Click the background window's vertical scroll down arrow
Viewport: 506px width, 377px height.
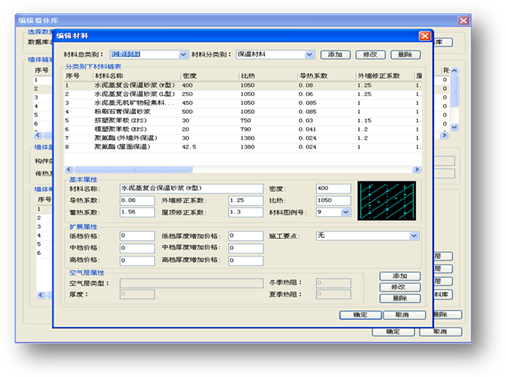(x=454, y=127)
